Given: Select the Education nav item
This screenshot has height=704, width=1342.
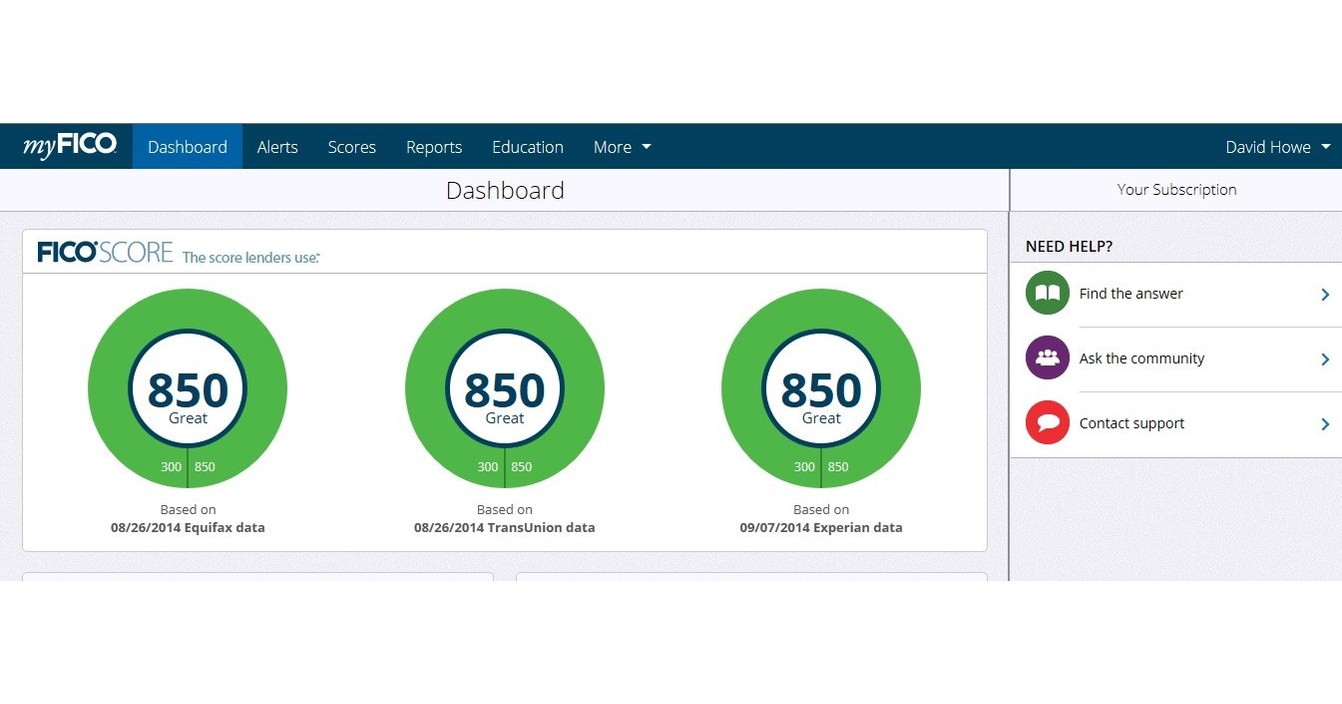Looking at the screenshot, I should click(527, 147).
